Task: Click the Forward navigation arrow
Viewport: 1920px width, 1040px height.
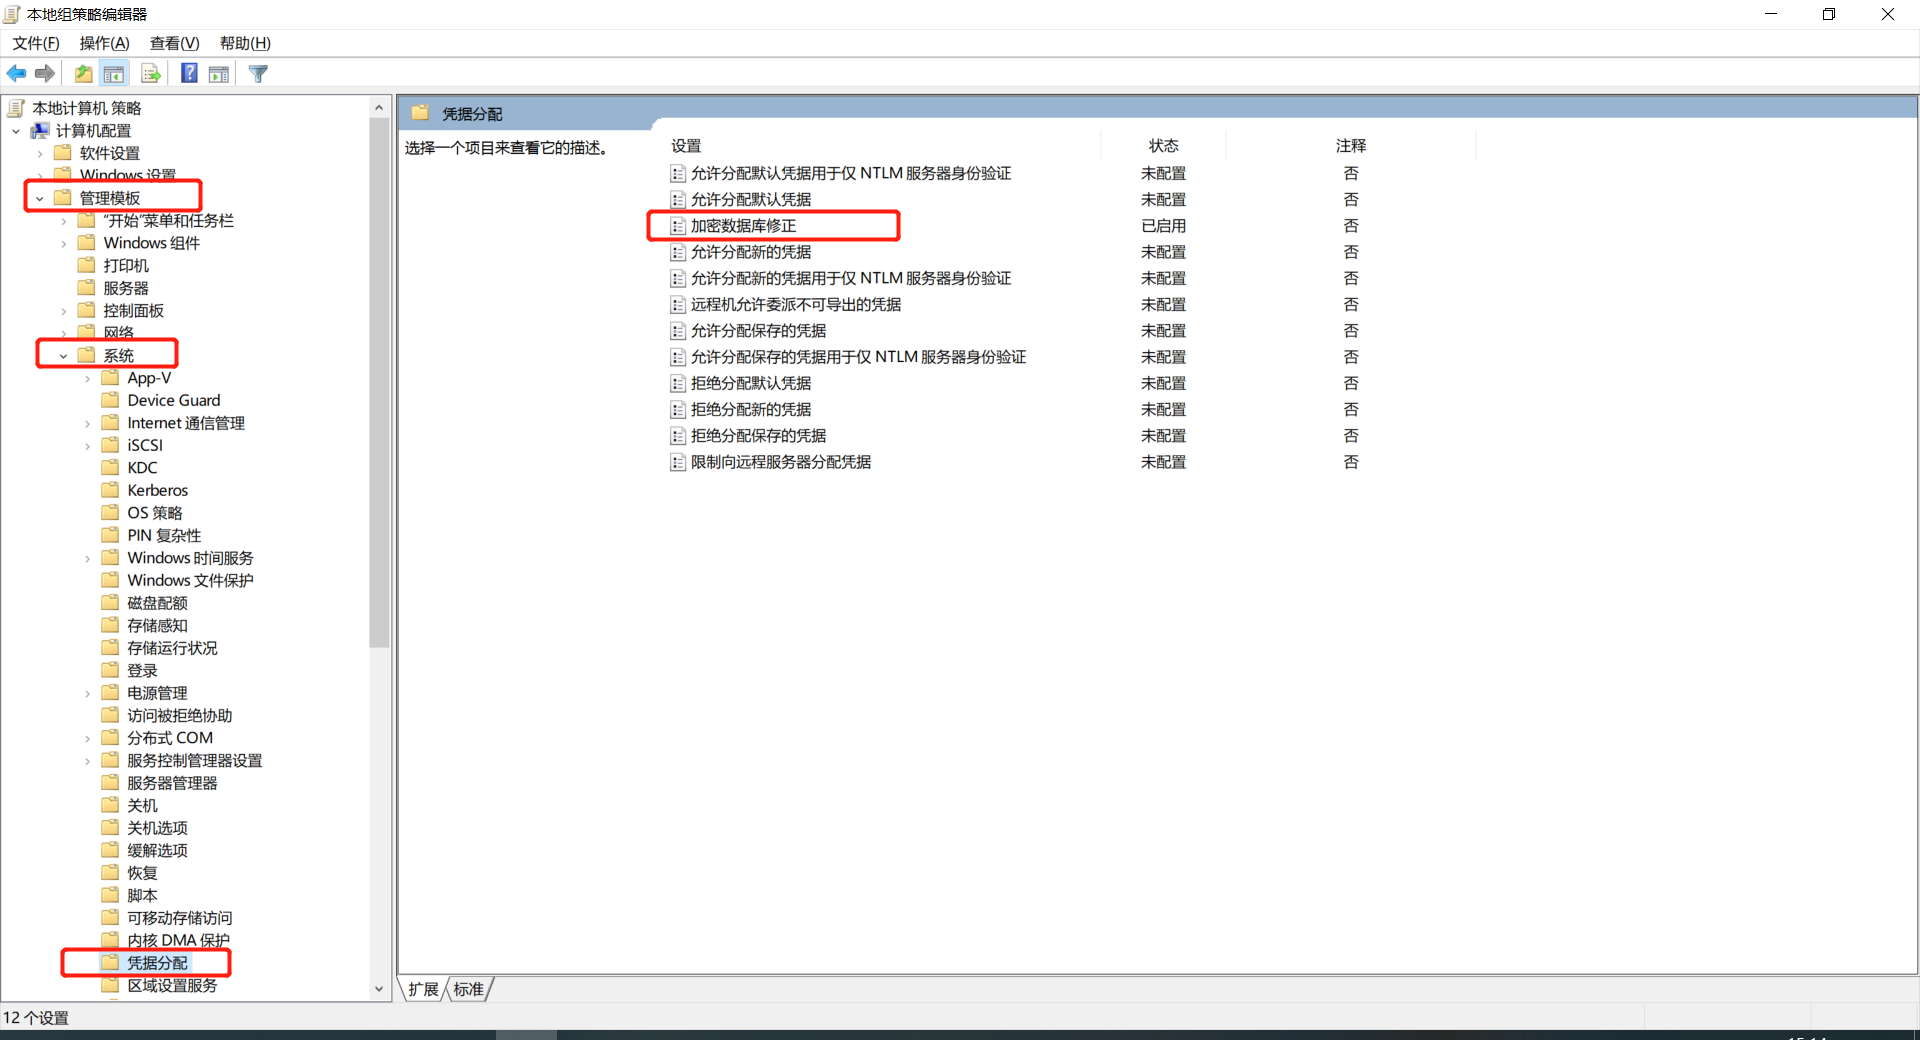Action: coord(44,73)
